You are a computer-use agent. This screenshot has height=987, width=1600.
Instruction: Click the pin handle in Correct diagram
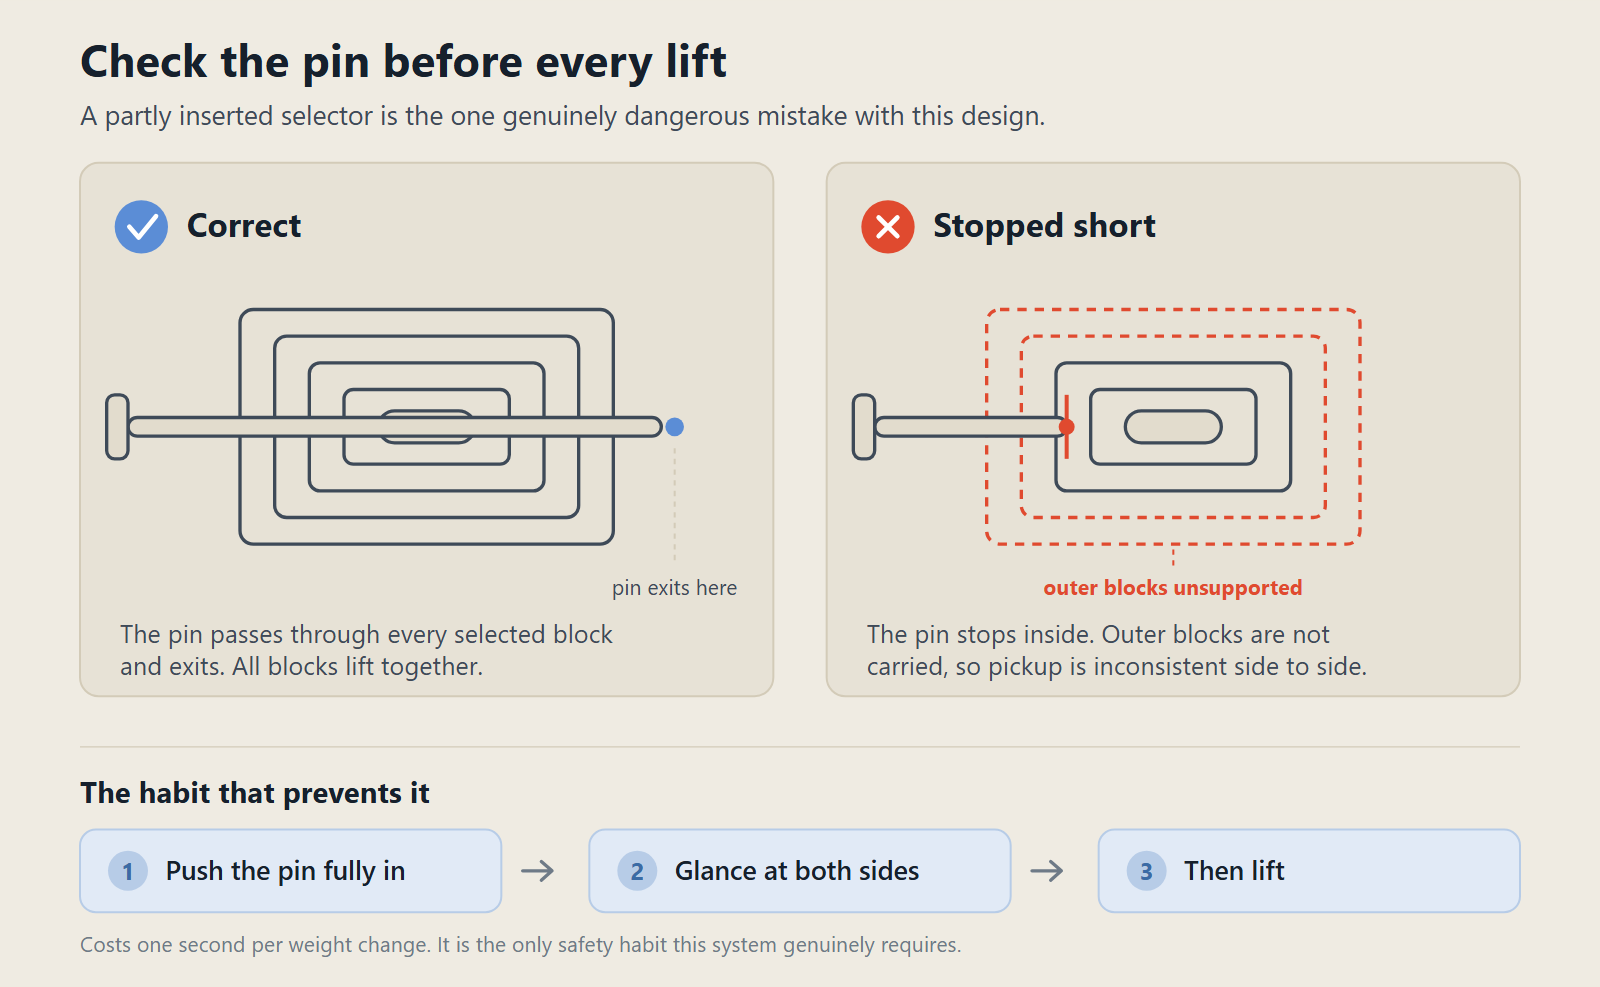(118, 427)
